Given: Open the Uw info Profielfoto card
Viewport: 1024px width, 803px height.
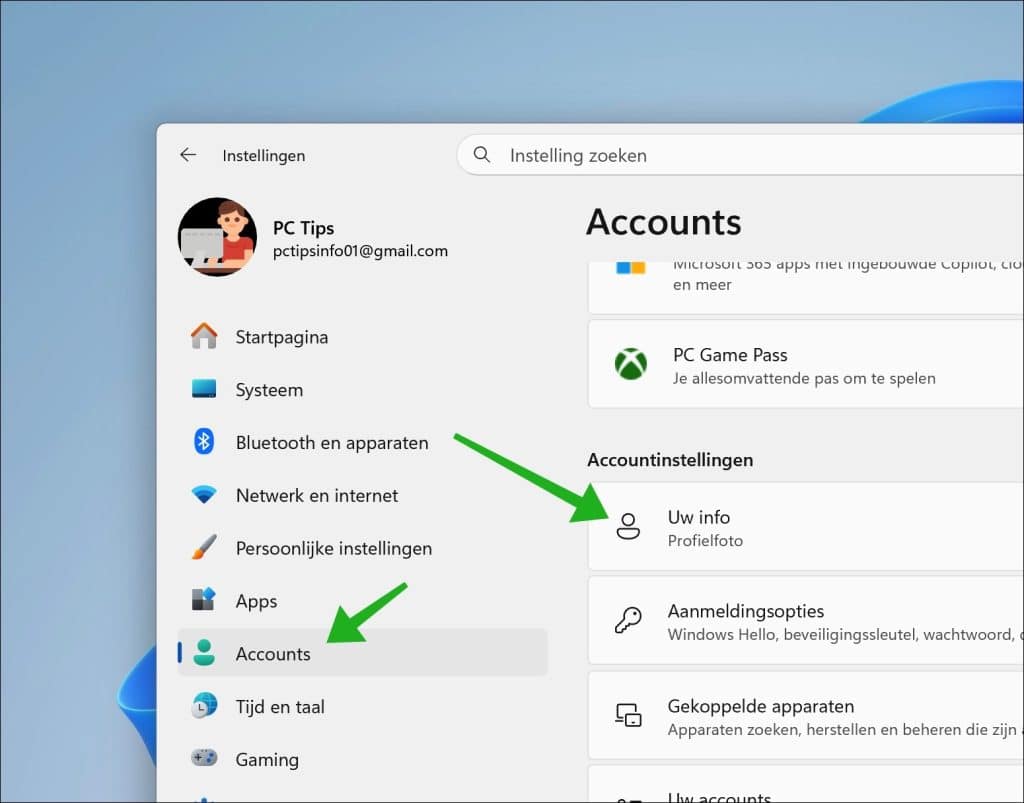Looking at the screenshot, I should pyautogui.click(x=806, y=527).
